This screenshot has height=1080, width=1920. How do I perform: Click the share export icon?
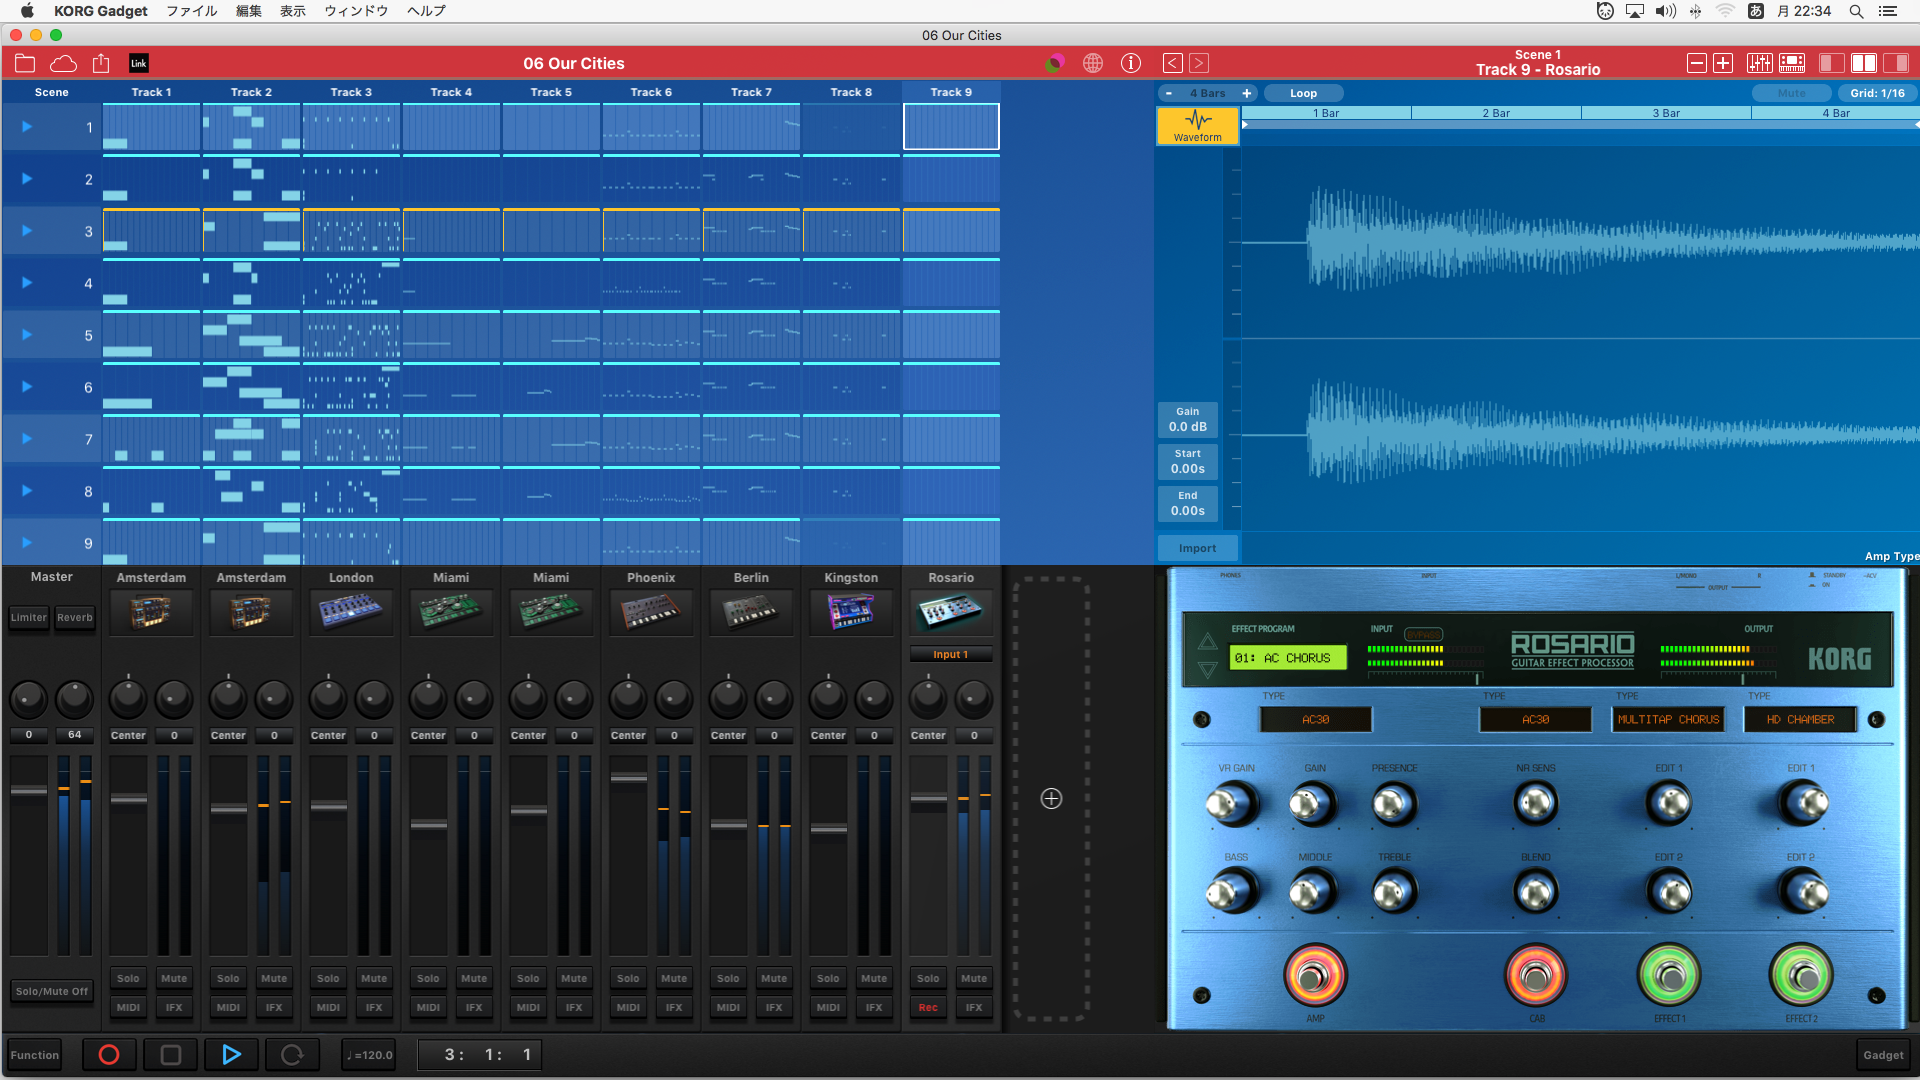click(x=101, y=63)
